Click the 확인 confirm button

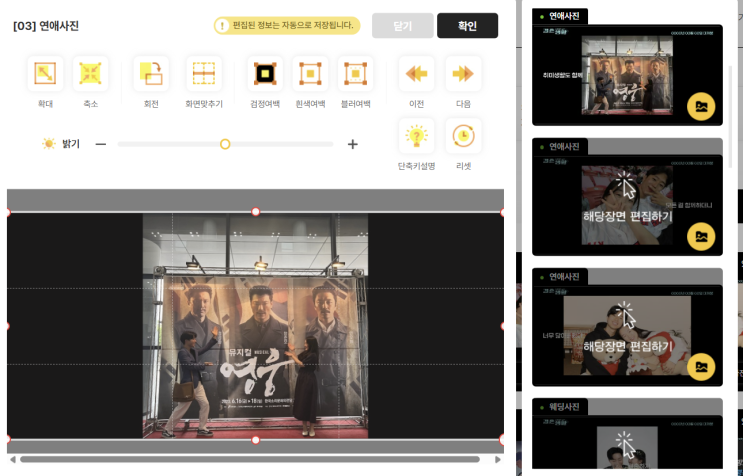467,26
